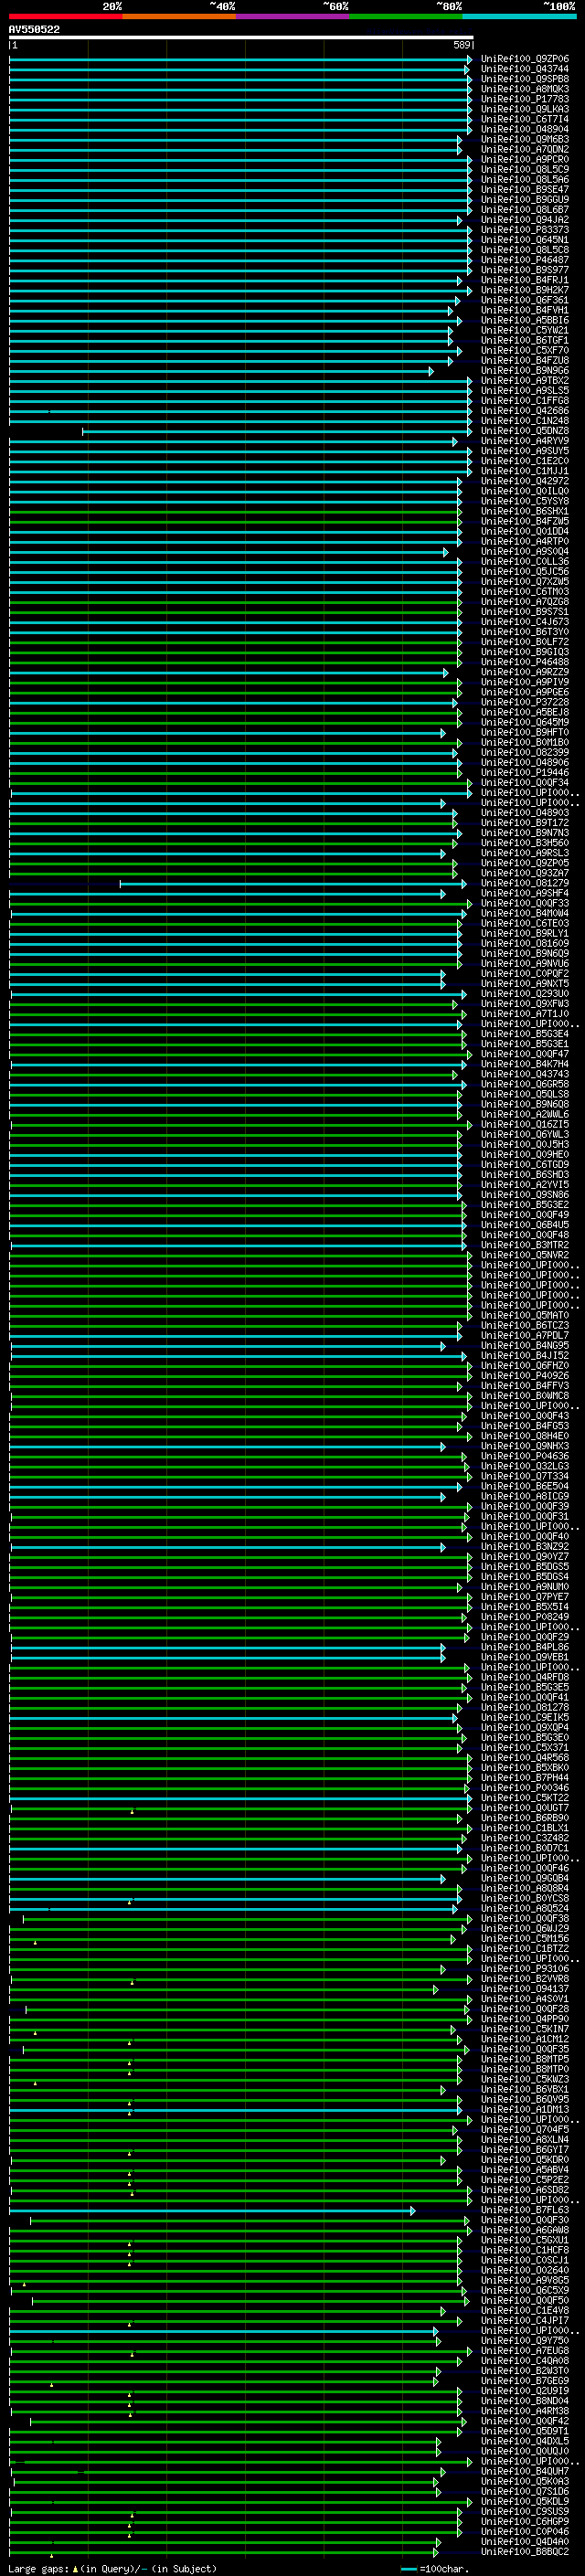
Task: Open hit UniRef100_O48904
Action: (x=525, y=129)
